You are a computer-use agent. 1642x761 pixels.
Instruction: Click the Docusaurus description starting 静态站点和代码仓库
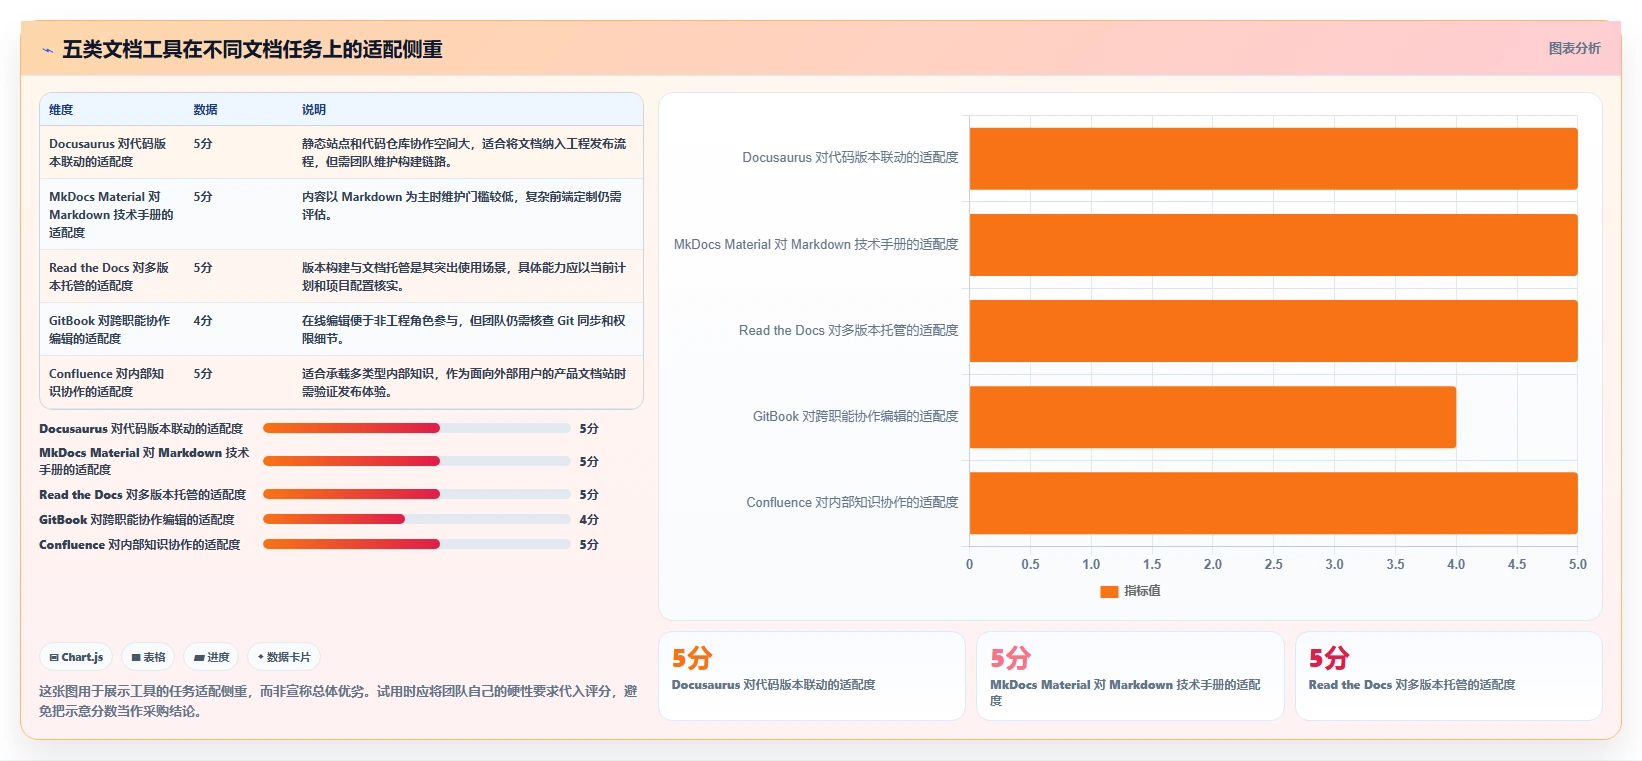point(464,152)
